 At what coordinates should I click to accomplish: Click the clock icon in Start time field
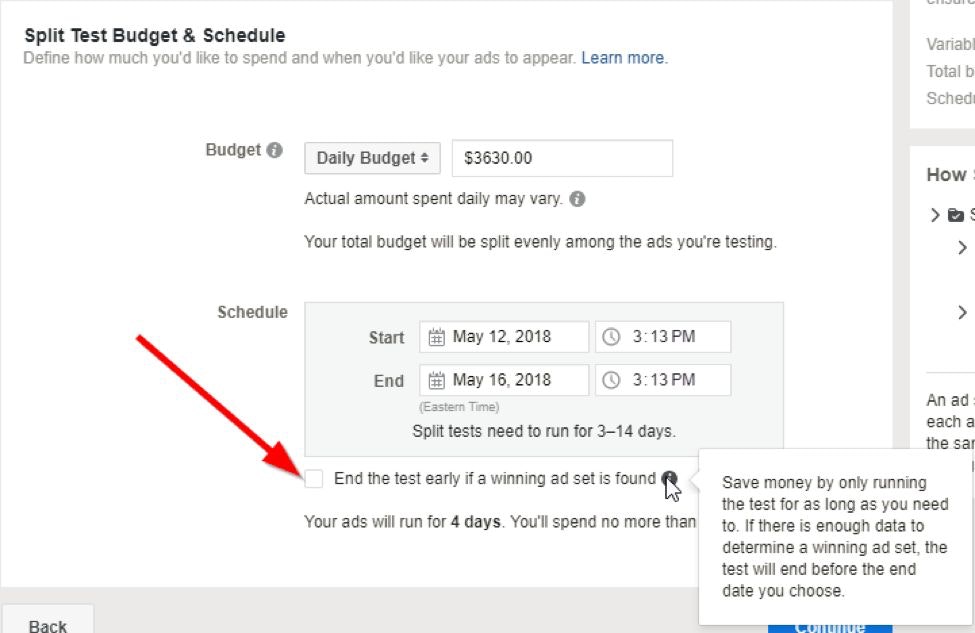pos(612,337)
